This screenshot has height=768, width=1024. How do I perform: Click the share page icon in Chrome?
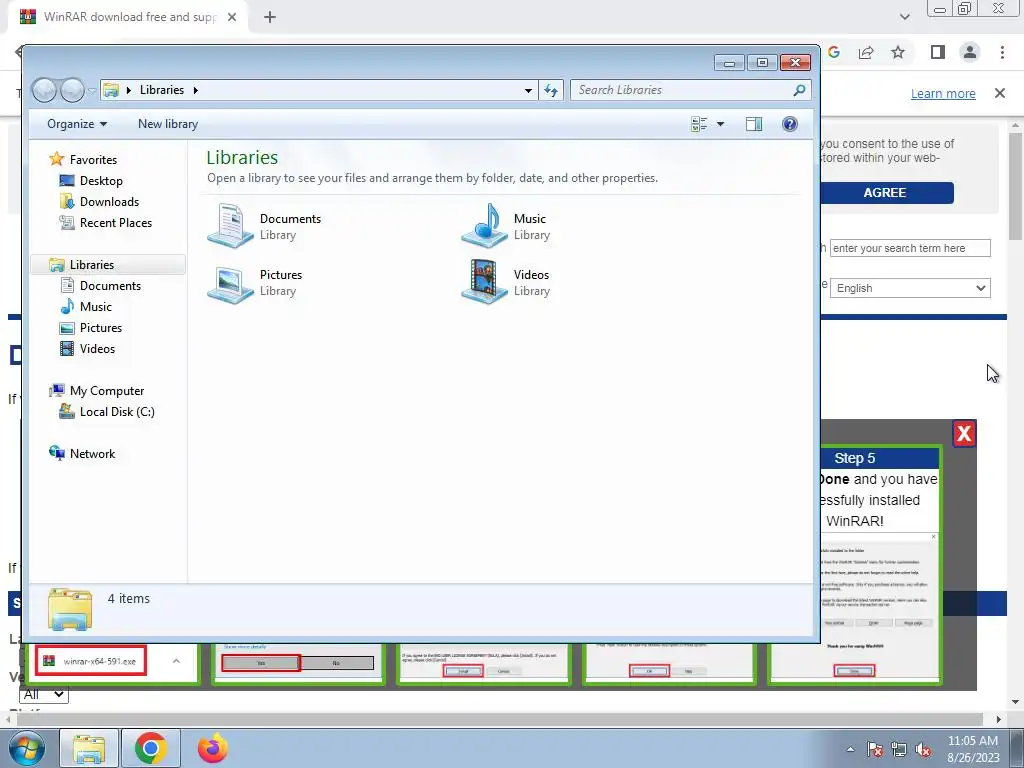tap(866, 52)
